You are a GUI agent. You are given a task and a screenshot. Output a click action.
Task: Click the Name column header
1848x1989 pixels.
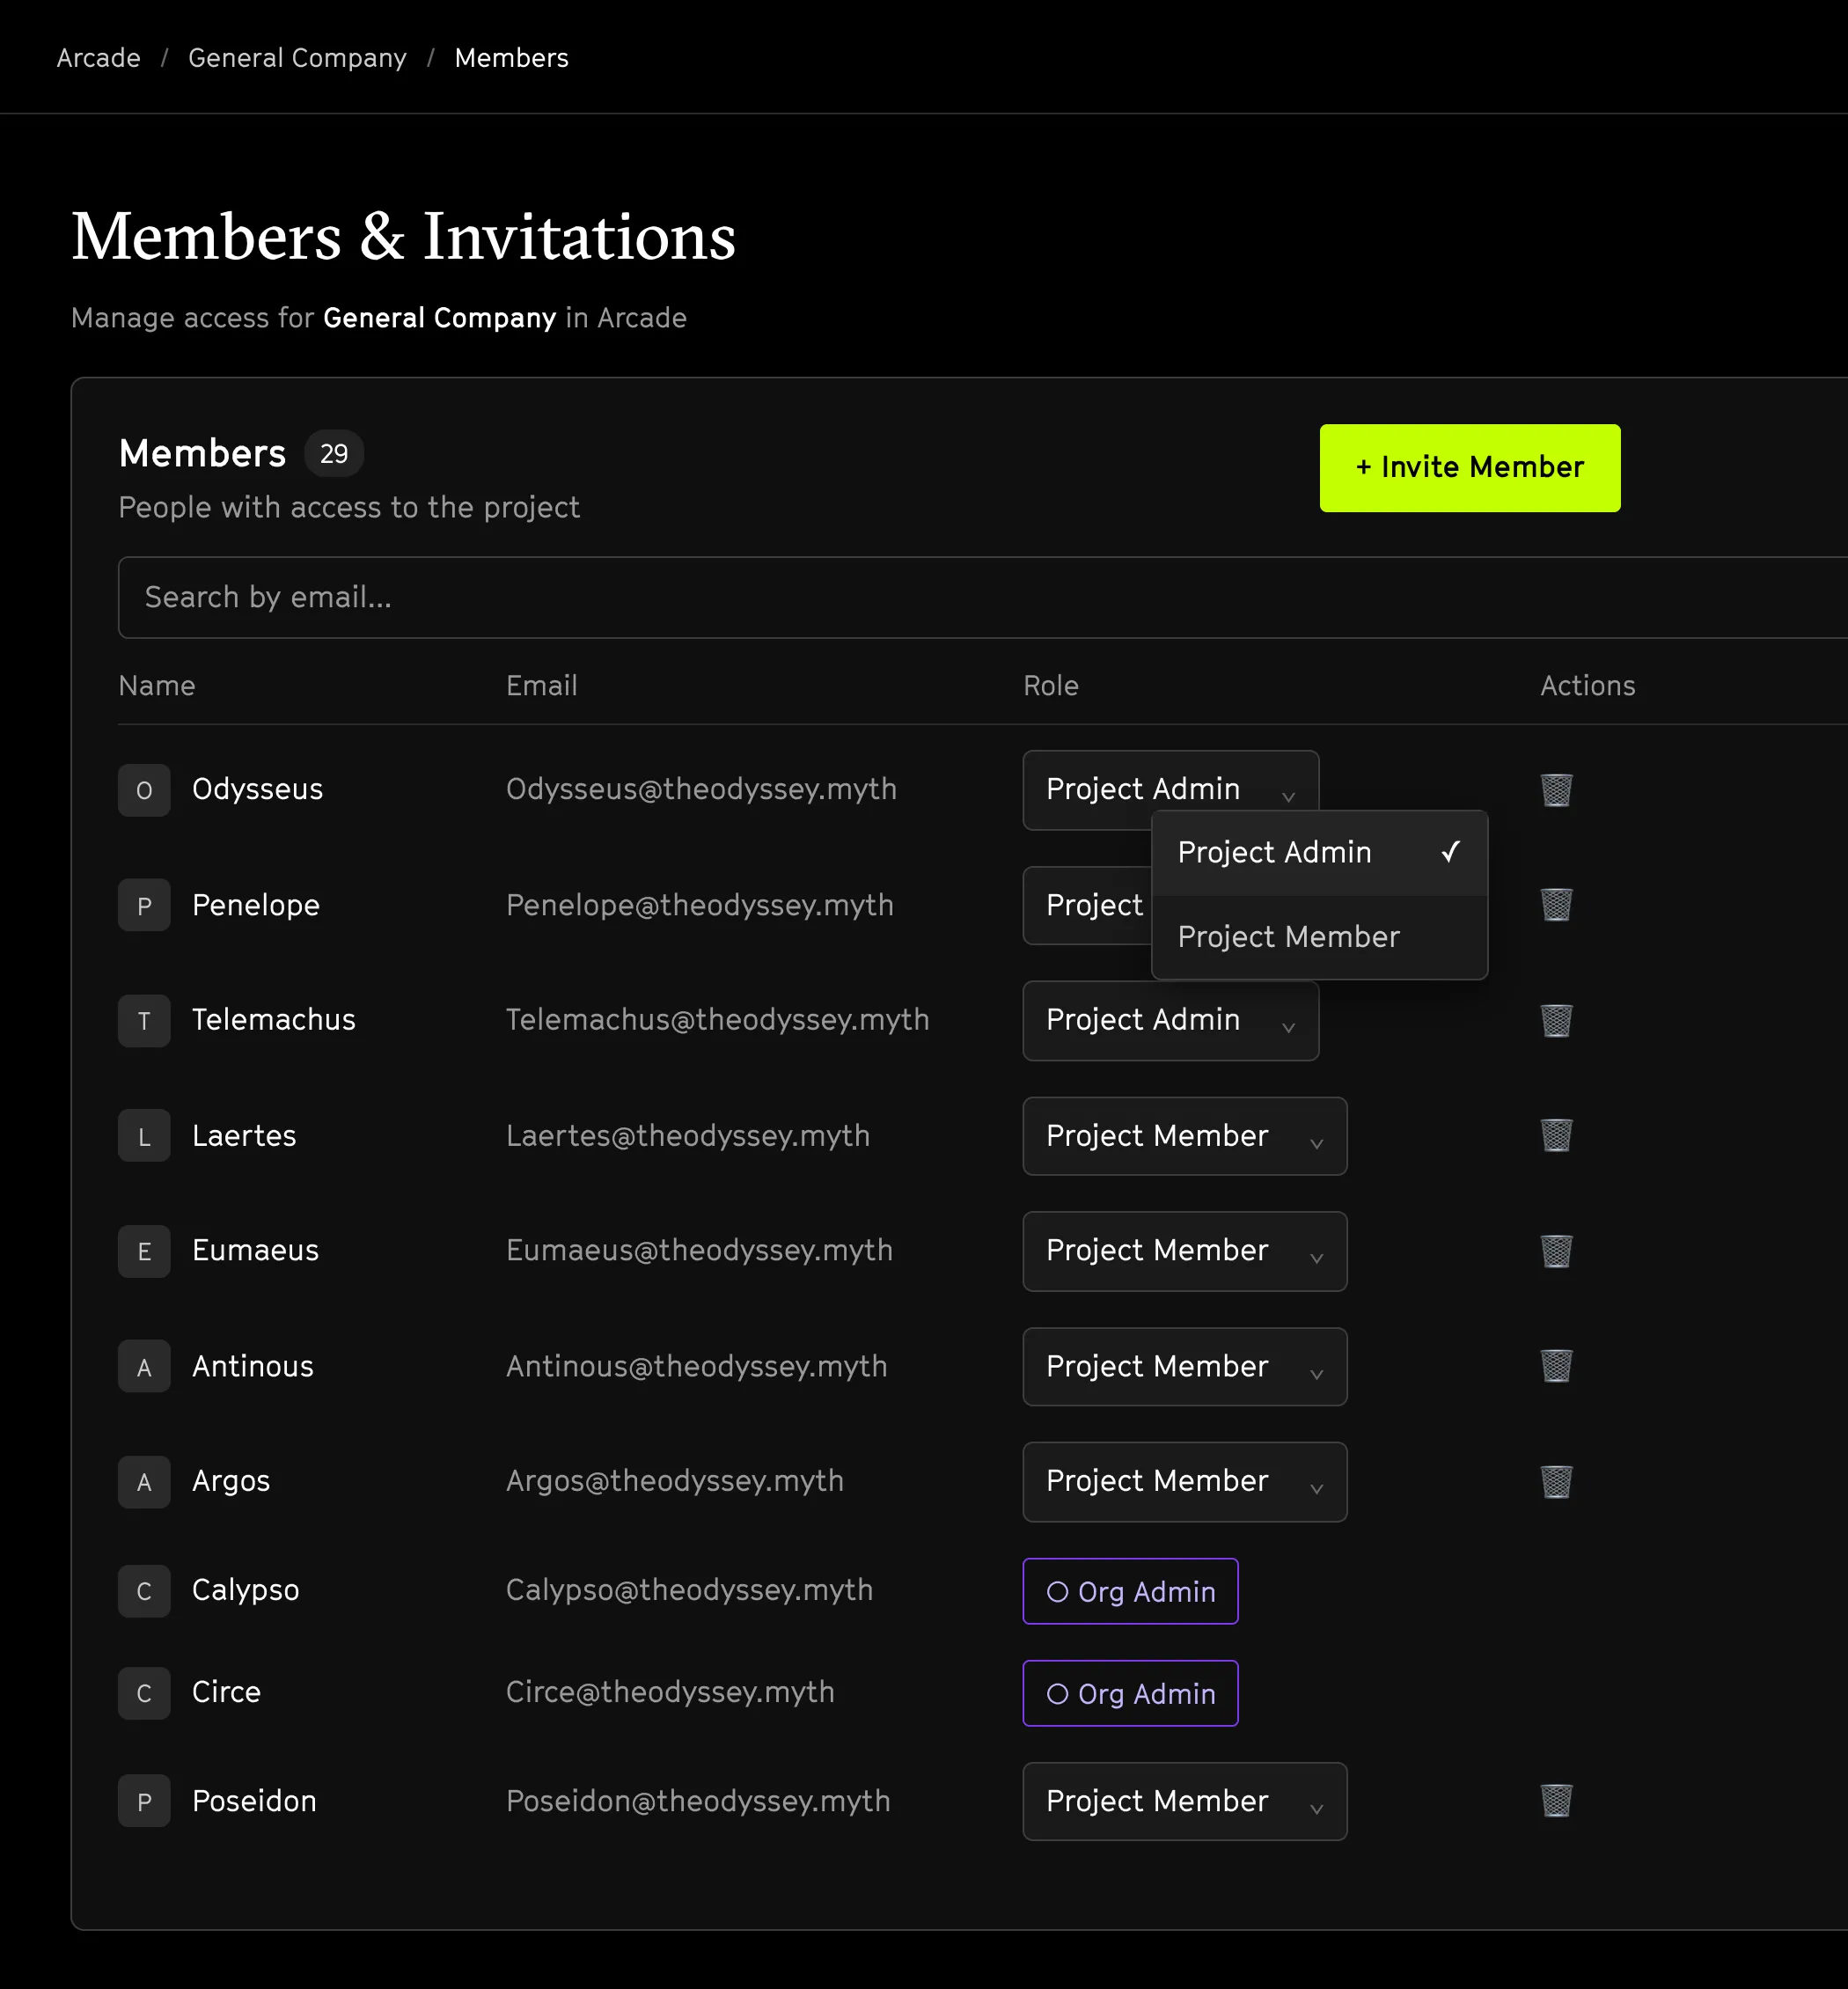coord(157,686)
